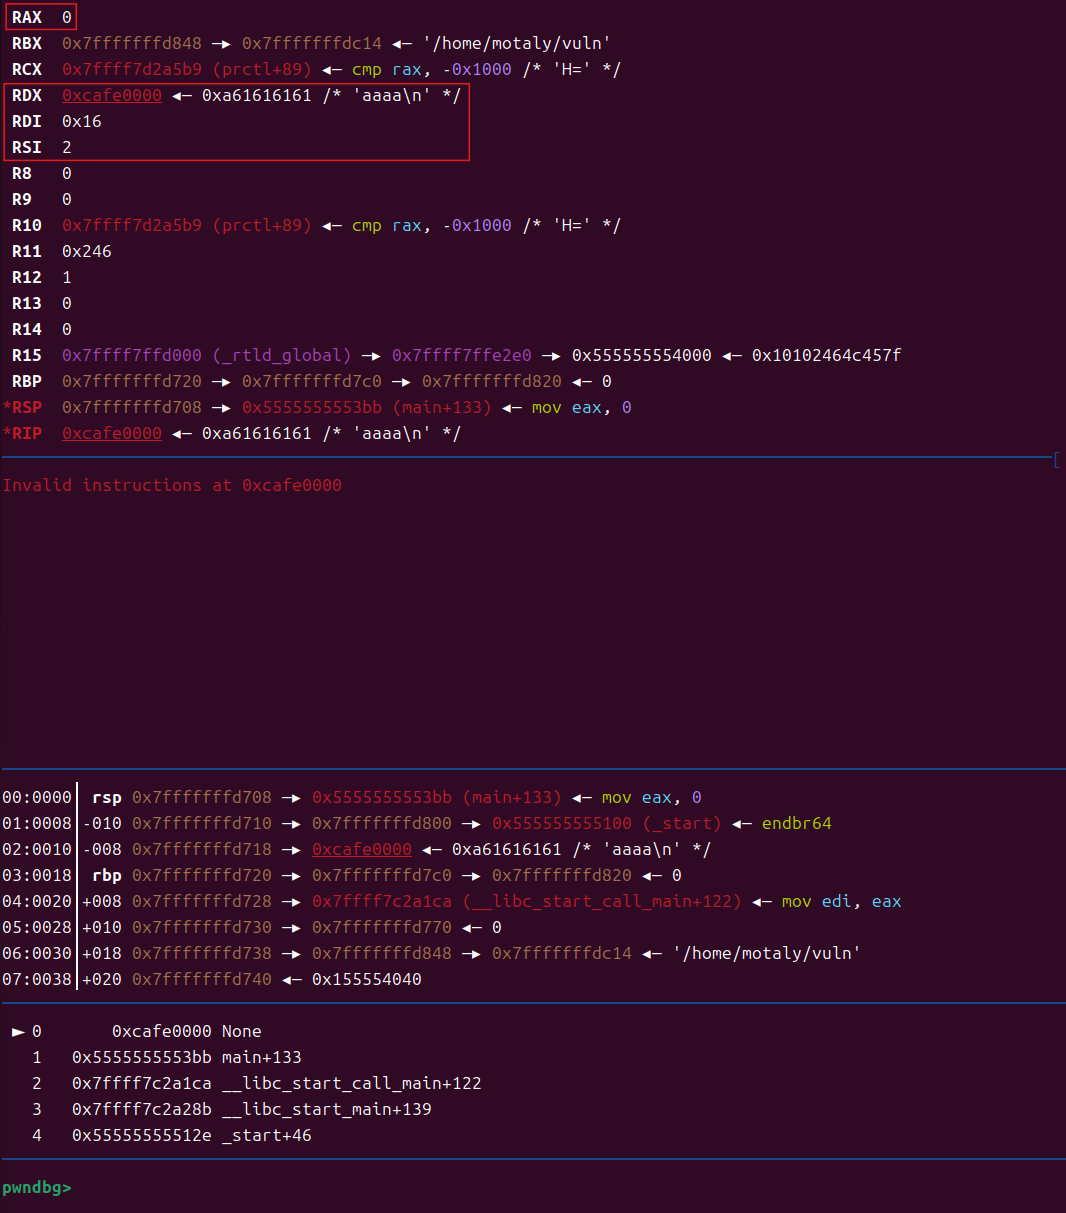The width and height of the screenshot is (1066, 1213).
Task: Click (_rtld_global) symbol in R15 row
Action: (x=281, y=355)
